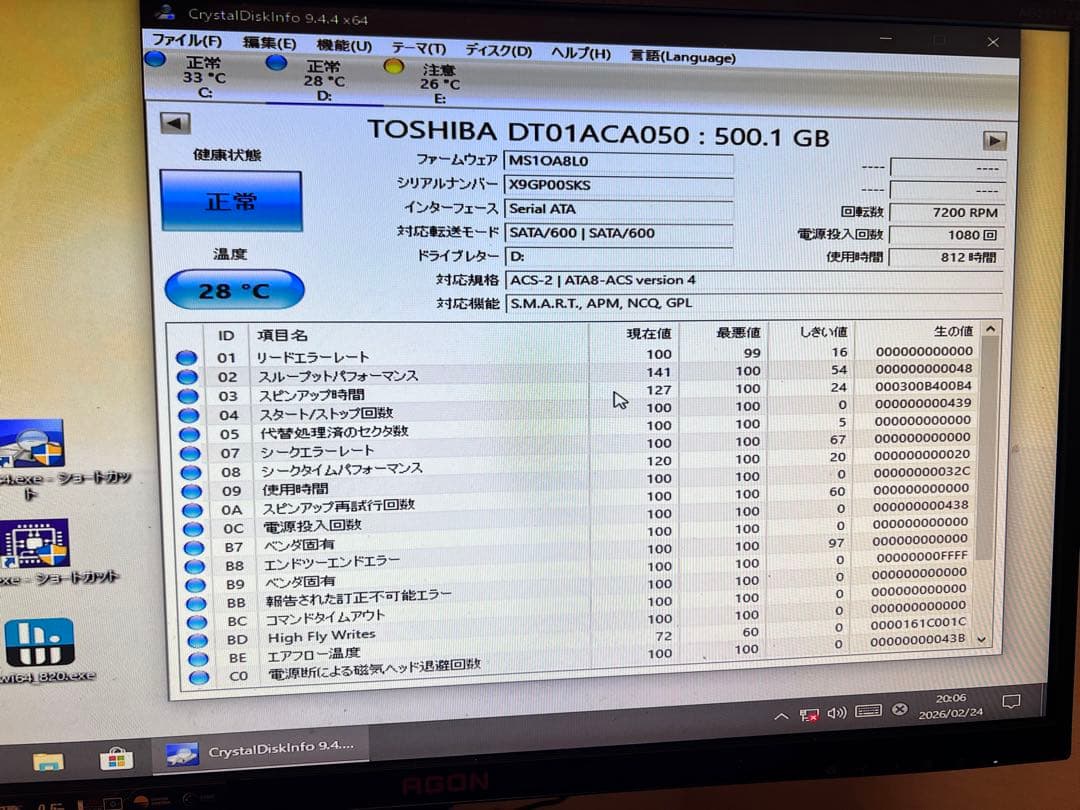Image resolution: width=1080 pixels, height=810 pixels.
Task: Go to next disk with right arrow
Action: point(994,141)
